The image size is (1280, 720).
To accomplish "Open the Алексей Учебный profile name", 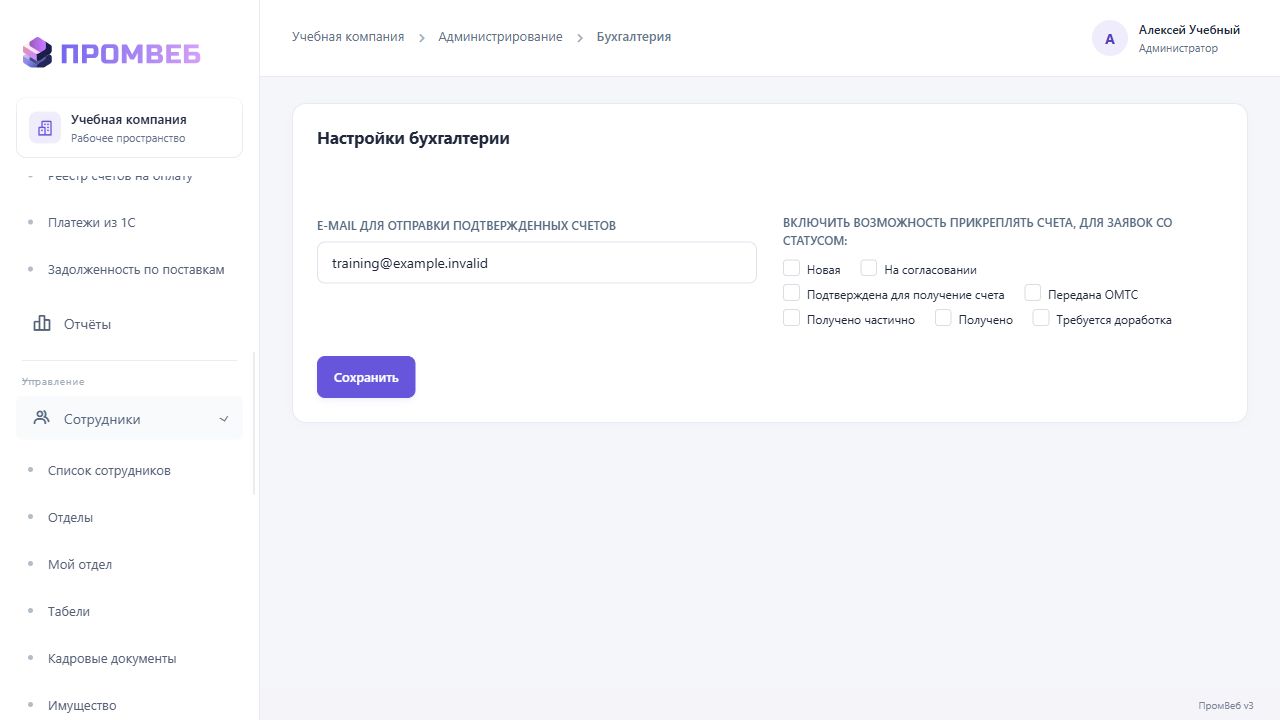I will coord(1189,30).
